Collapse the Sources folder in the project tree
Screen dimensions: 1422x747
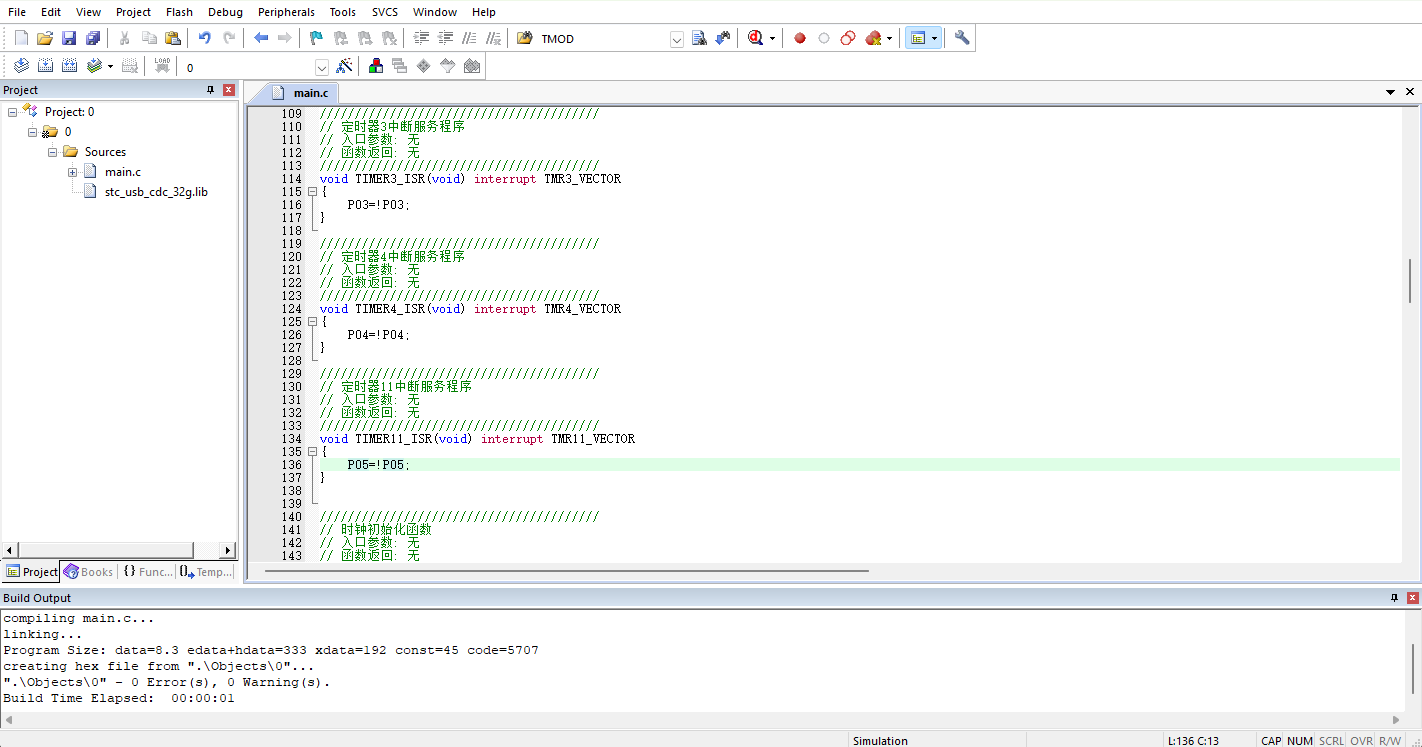tap(53, 152)
